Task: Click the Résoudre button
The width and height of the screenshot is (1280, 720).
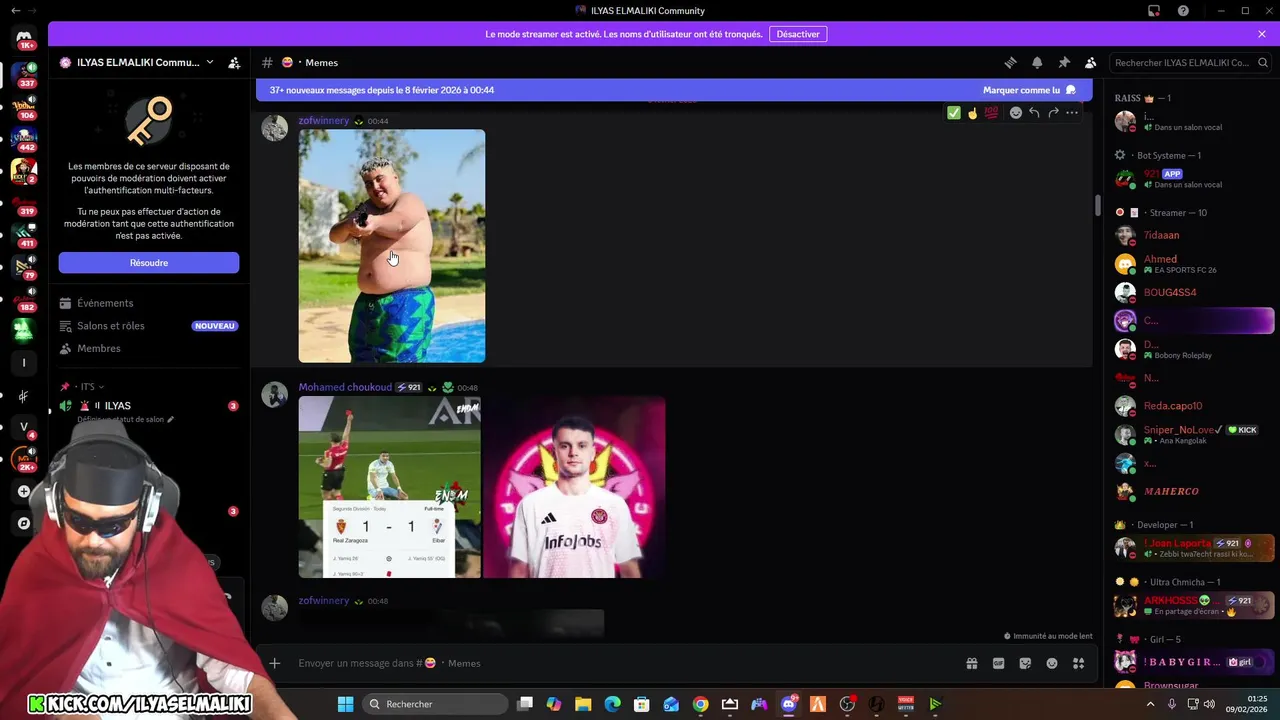Action: [x=149, y=263]
